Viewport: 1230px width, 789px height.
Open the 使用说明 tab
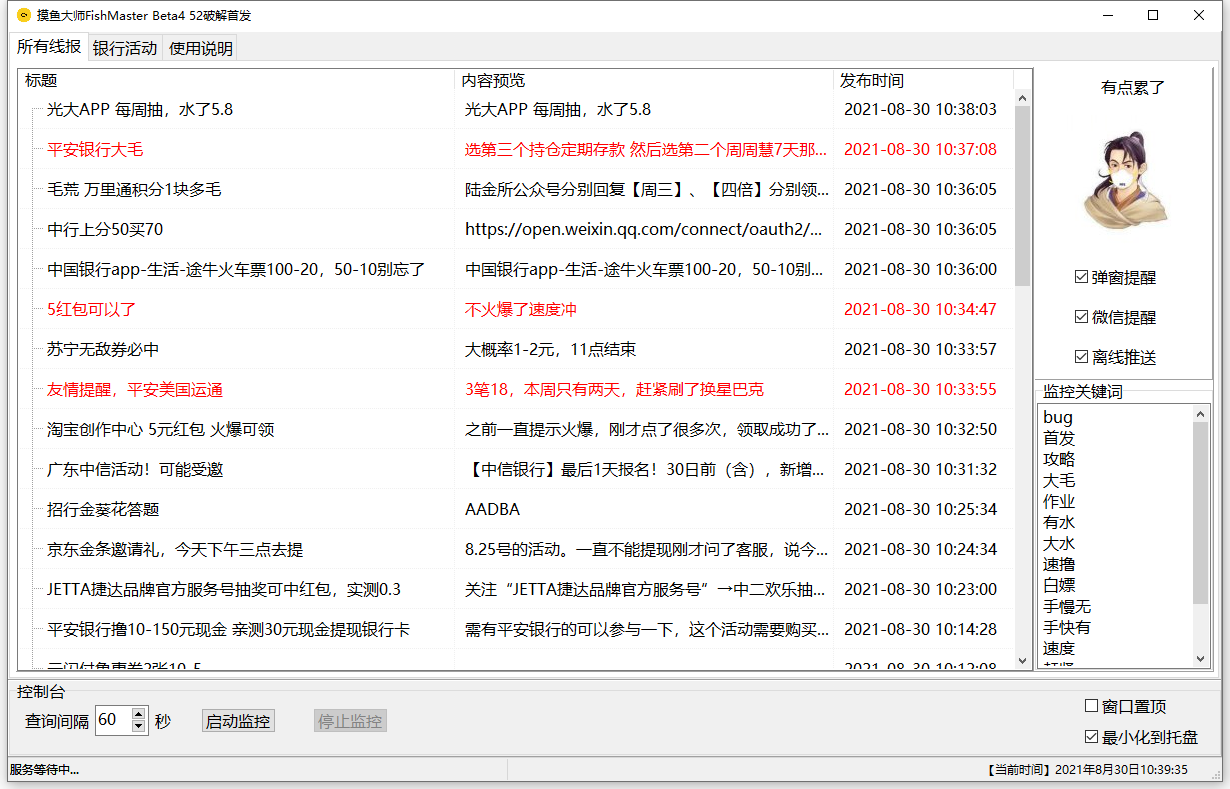click(x=200, y=48)
